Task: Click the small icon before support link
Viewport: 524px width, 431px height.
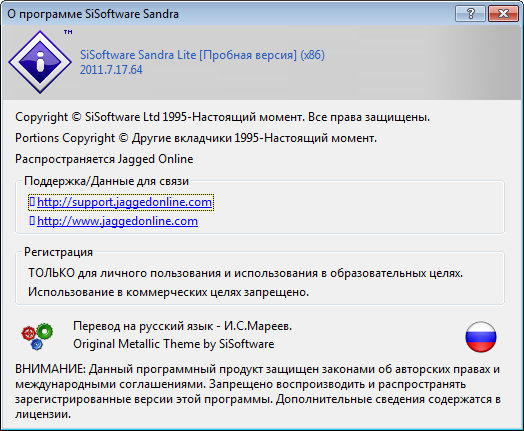Action: [x=32, y=201]
